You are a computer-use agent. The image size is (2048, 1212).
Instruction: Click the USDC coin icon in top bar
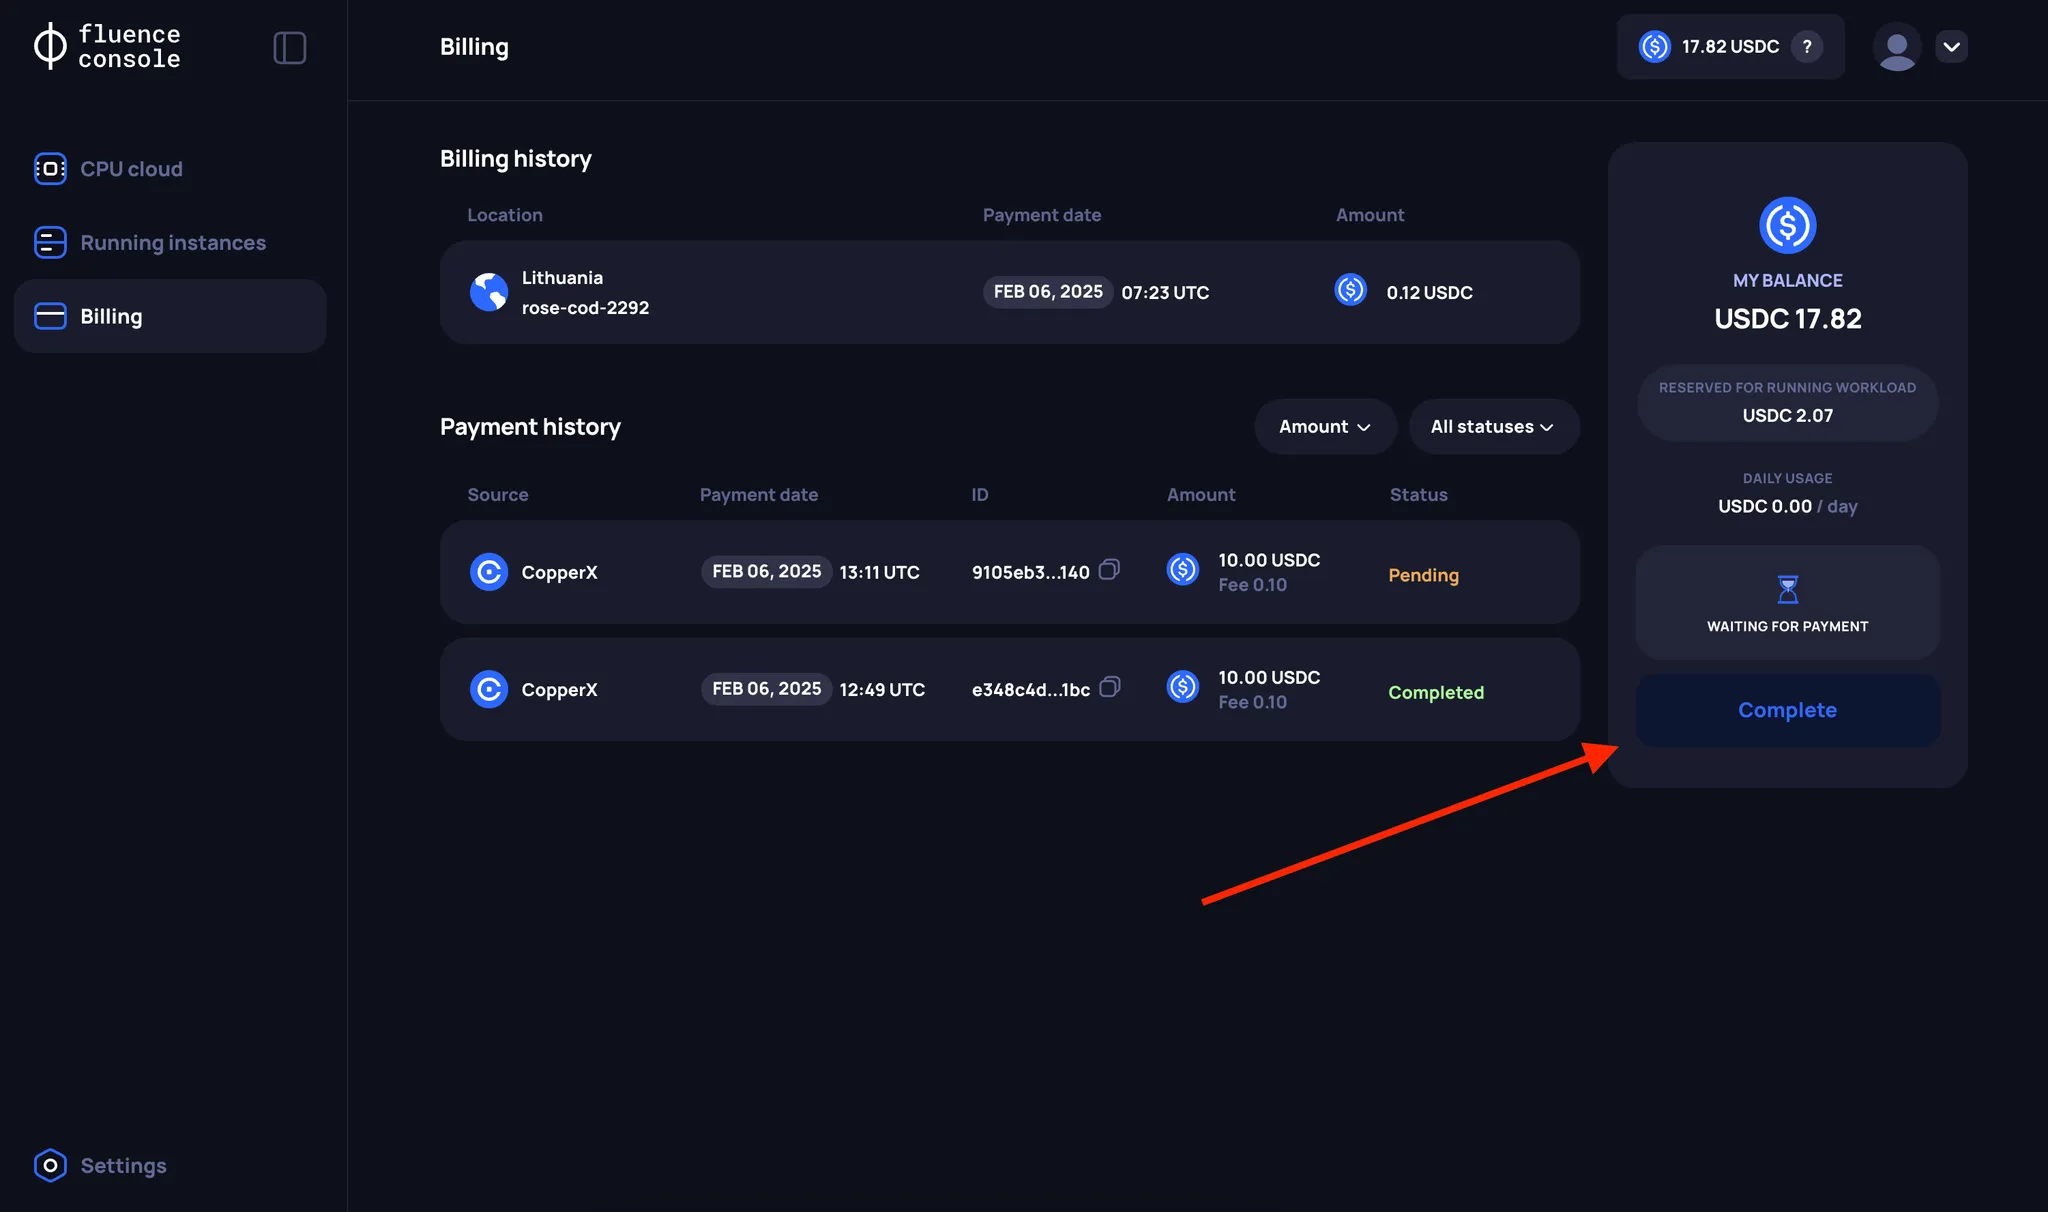point(1656,46)
